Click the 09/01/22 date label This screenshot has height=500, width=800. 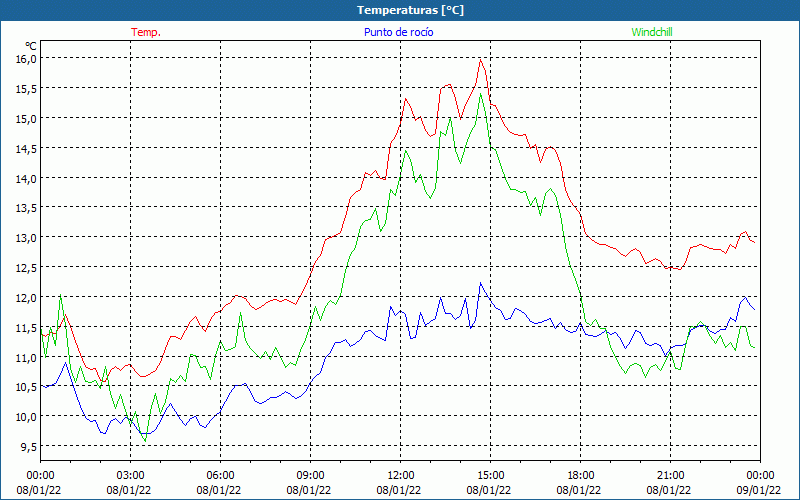pyautogui.click(x=759, y=490)
